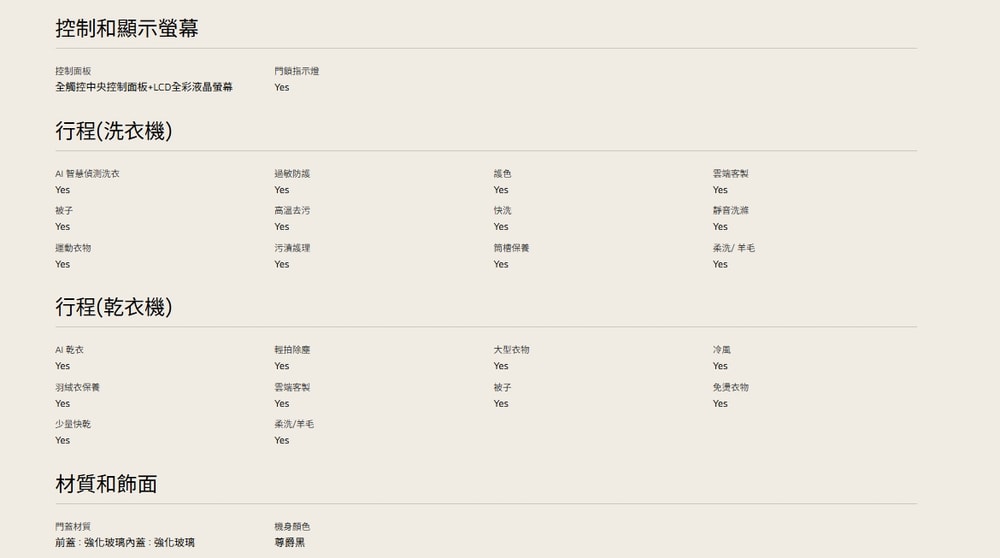Click the 靜音洗滌 program label
Viewport: 1000px width, 558px height.
coord(730,211)
